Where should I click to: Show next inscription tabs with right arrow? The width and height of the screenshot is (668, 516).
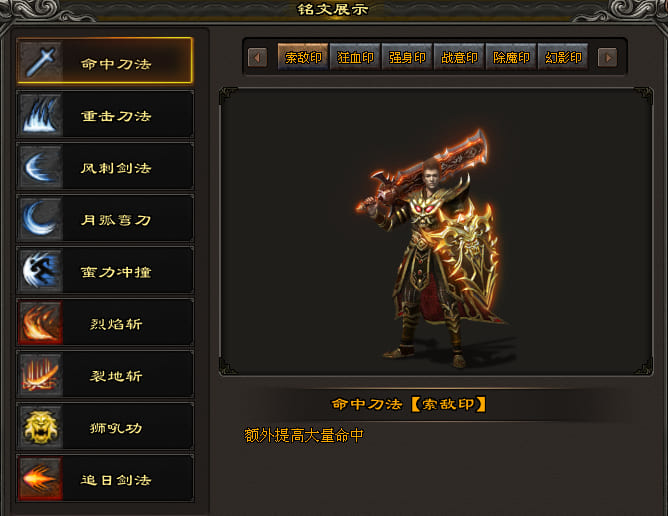pos(607,58)
